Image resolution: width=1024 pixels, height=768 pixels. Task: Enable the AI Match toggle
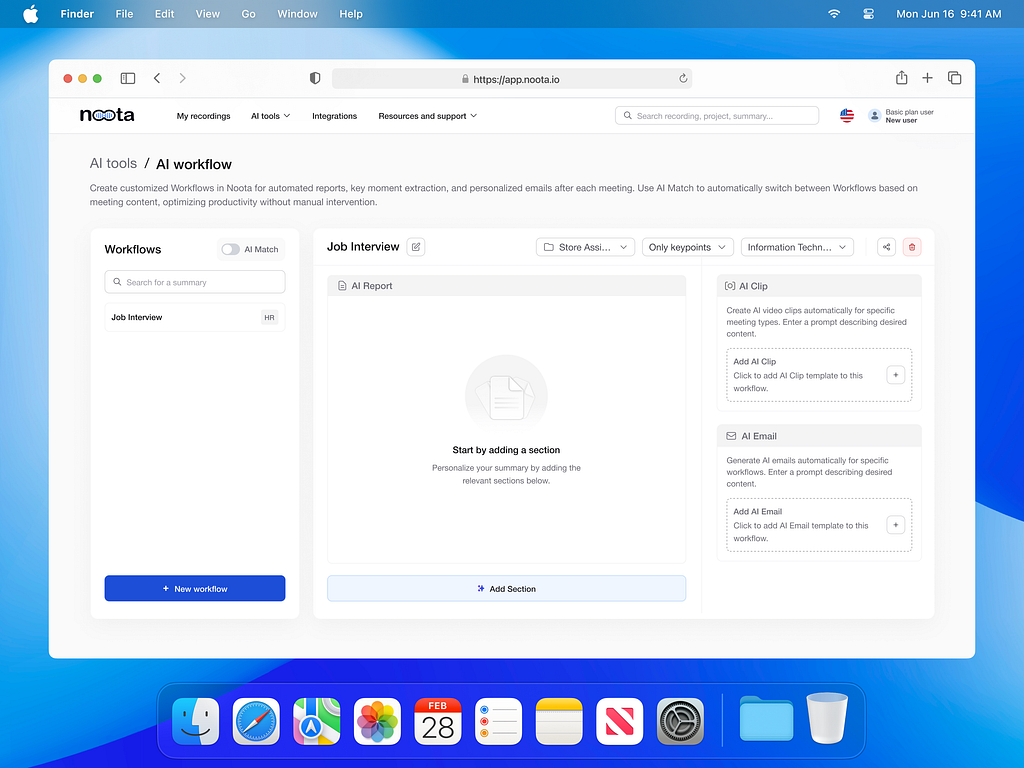pos(230,248)
